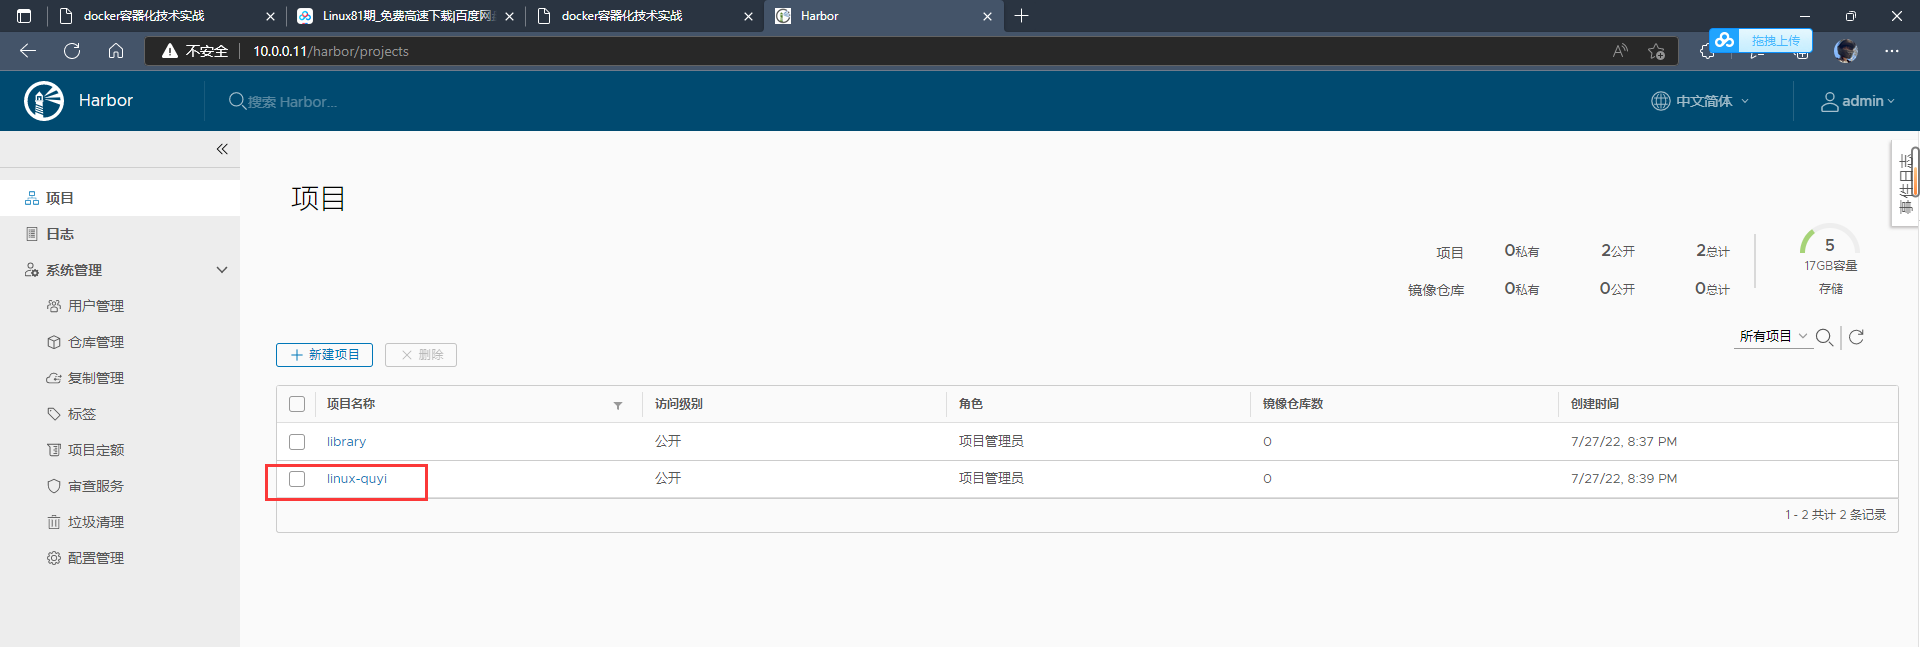The width and height of the screenshot is (1920, 647).
Task: Click the read aloud icon in address bar
Action: (1620, 51)
